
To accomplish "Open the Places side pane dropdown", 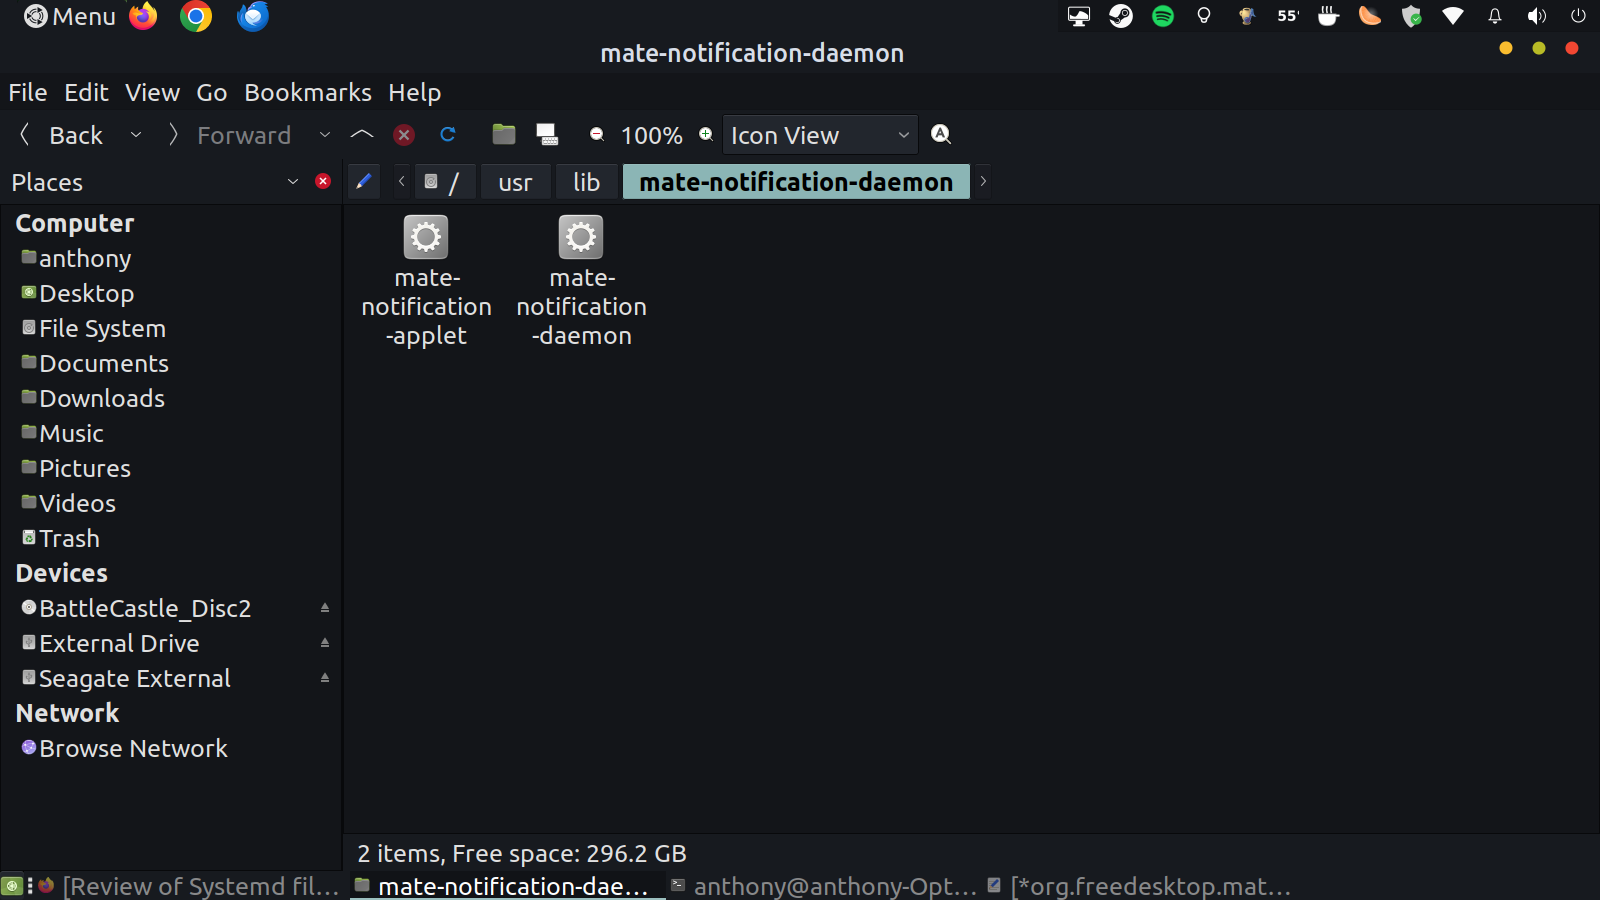I will click(x=293, y=182).
